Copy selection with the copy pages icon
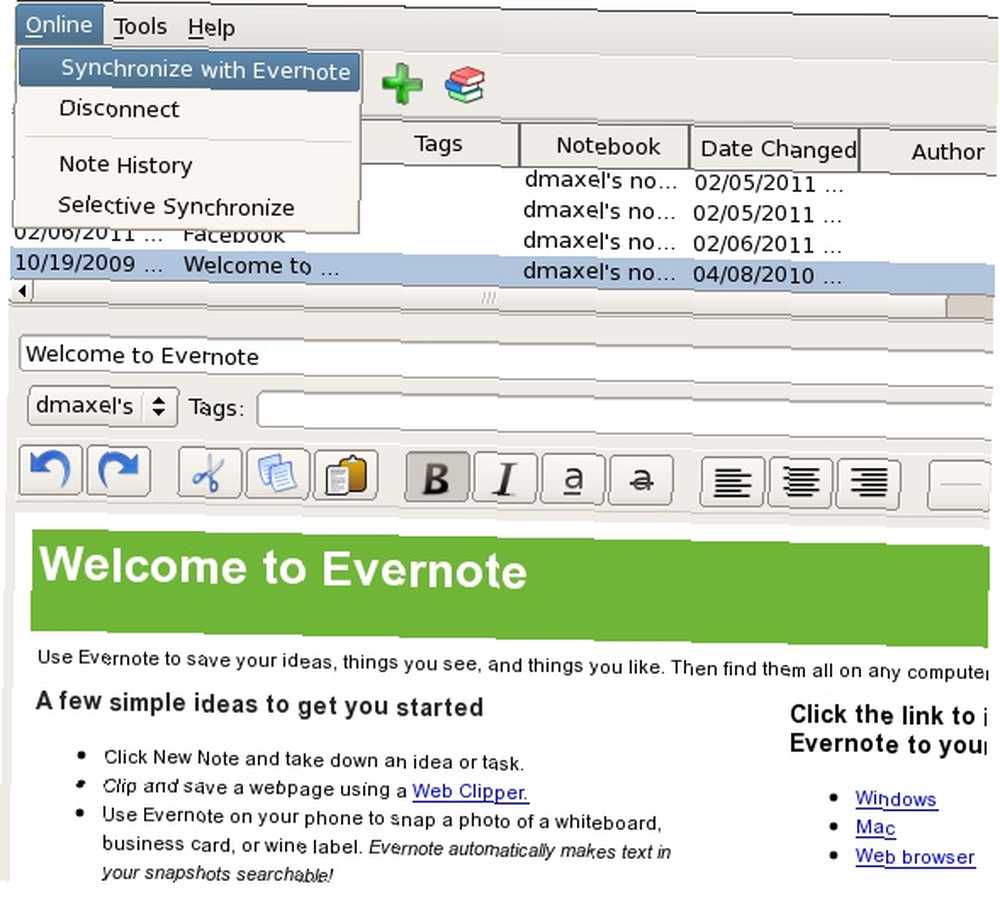Image resolution: width=1000 pixels, height=901 pixels. [277, 474]
